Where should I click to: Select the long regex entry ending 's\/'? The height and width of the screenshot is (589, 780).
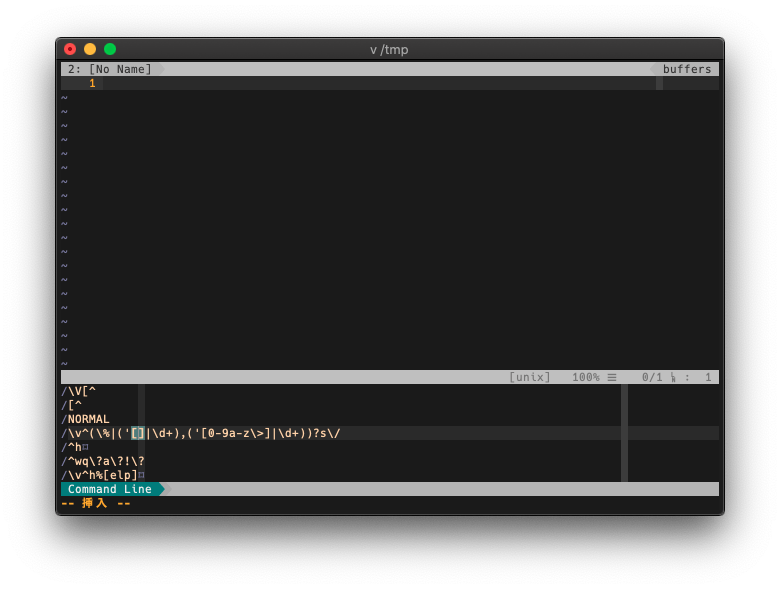(x=201, y=433)
